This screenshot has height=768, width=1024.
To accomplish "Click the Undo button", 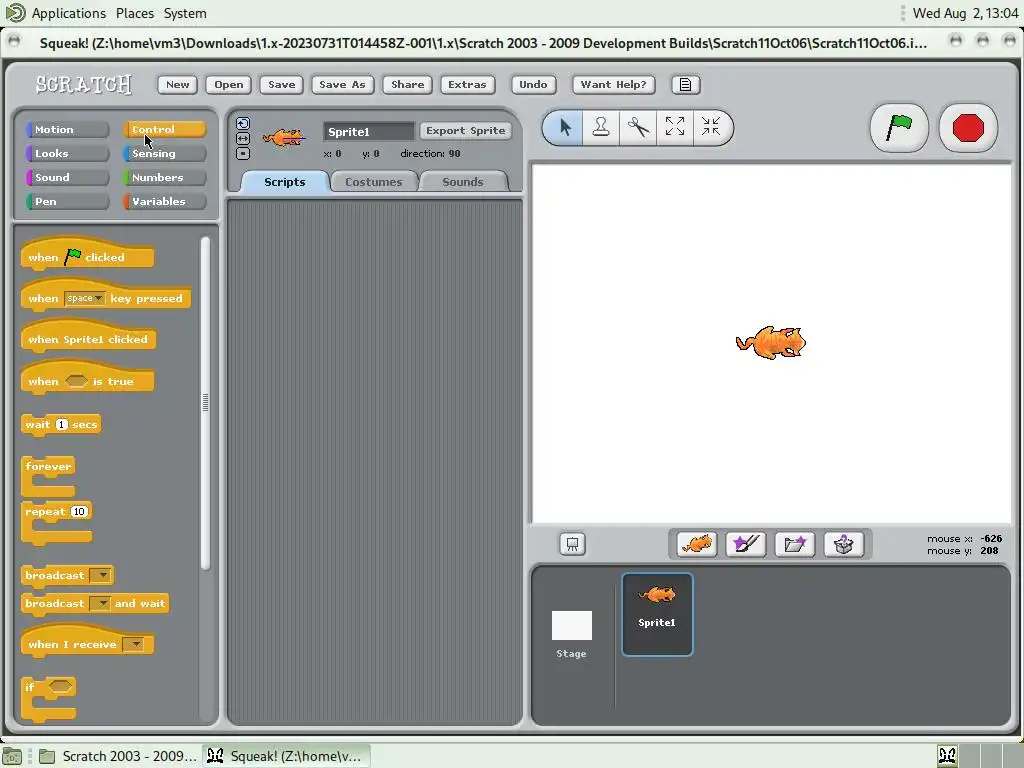I will tap(533, 84).
